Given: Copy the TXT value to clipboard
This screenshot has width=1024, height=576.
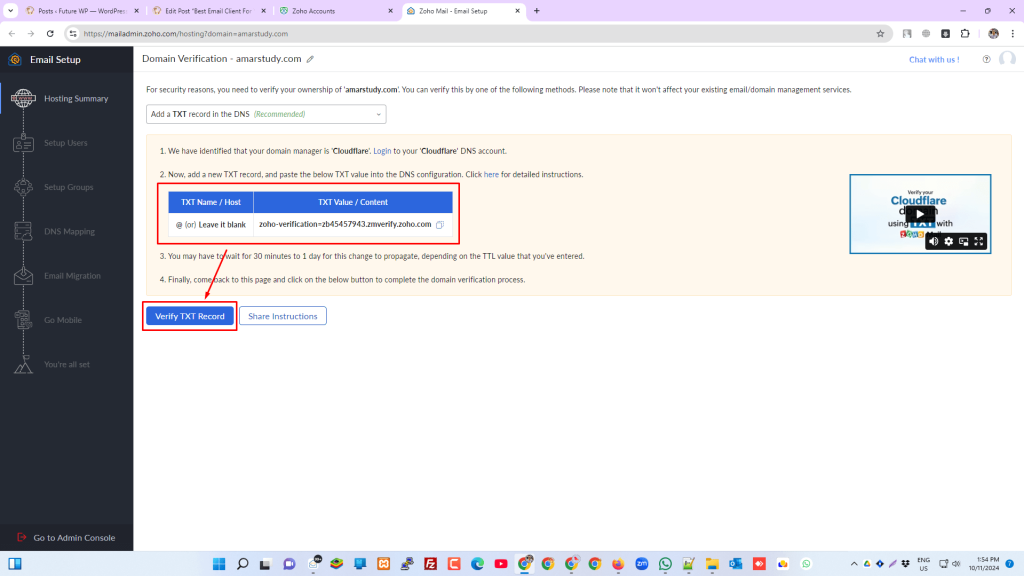Looking at the screenshot, I should pyautogui.click(x=440, y=225).
